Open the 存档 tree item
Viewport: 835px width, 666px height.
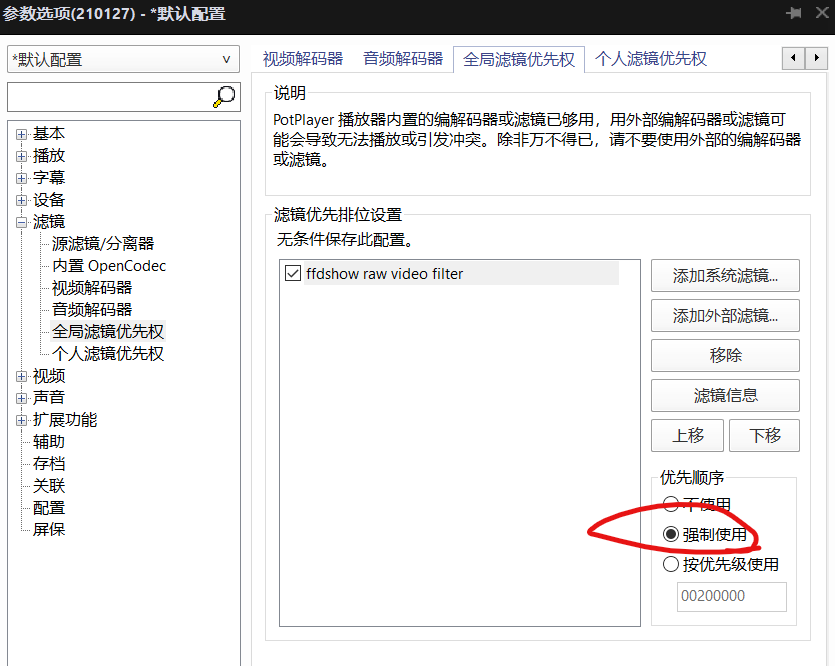[x=49, y=463]
